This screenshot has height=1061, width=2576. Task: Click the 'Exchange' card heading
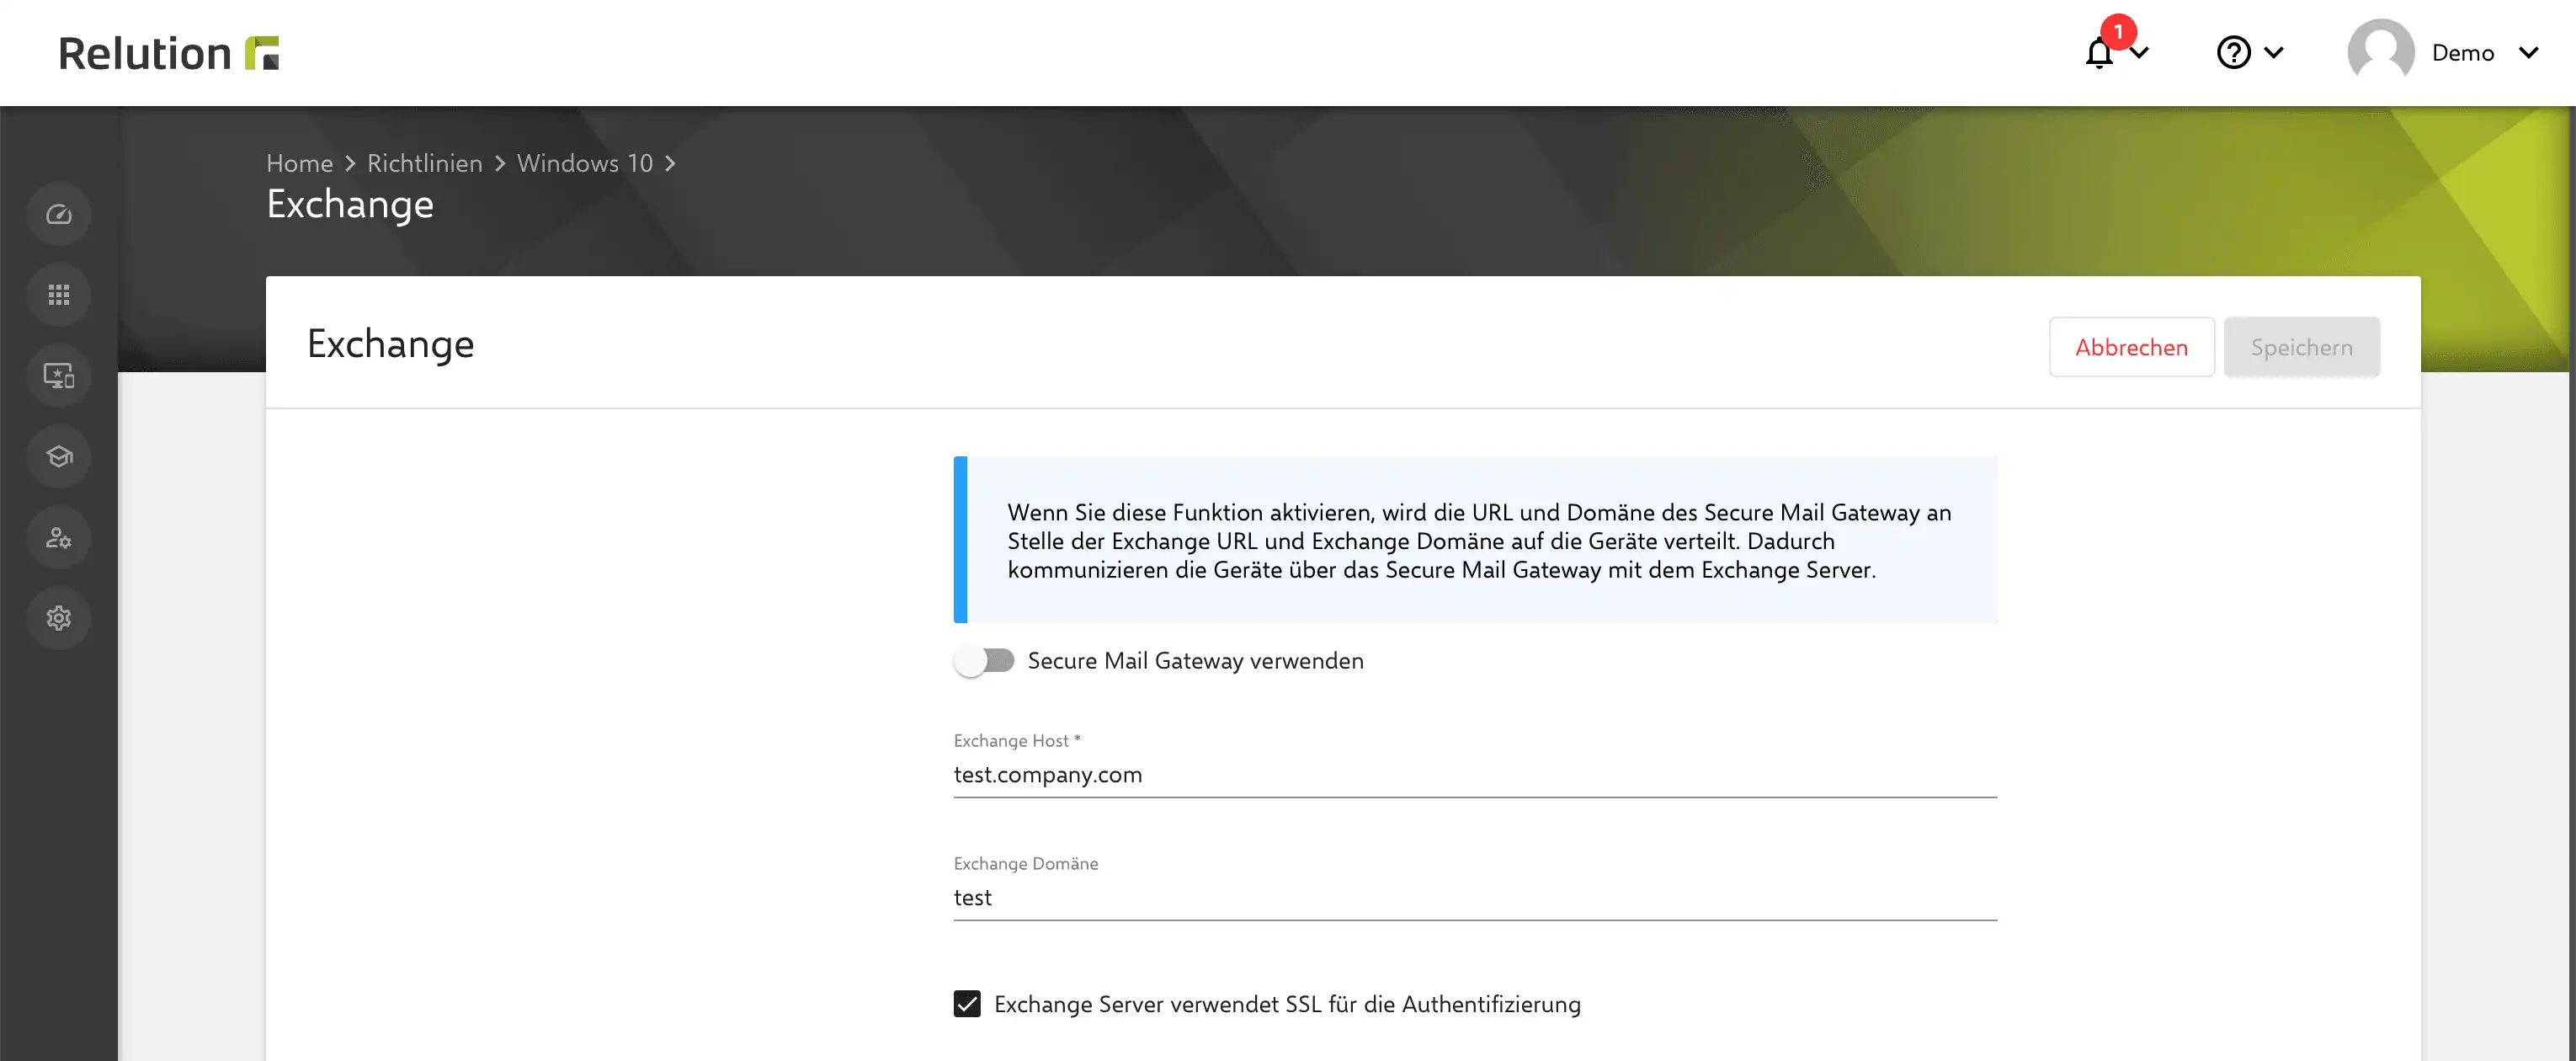point(390,344)
